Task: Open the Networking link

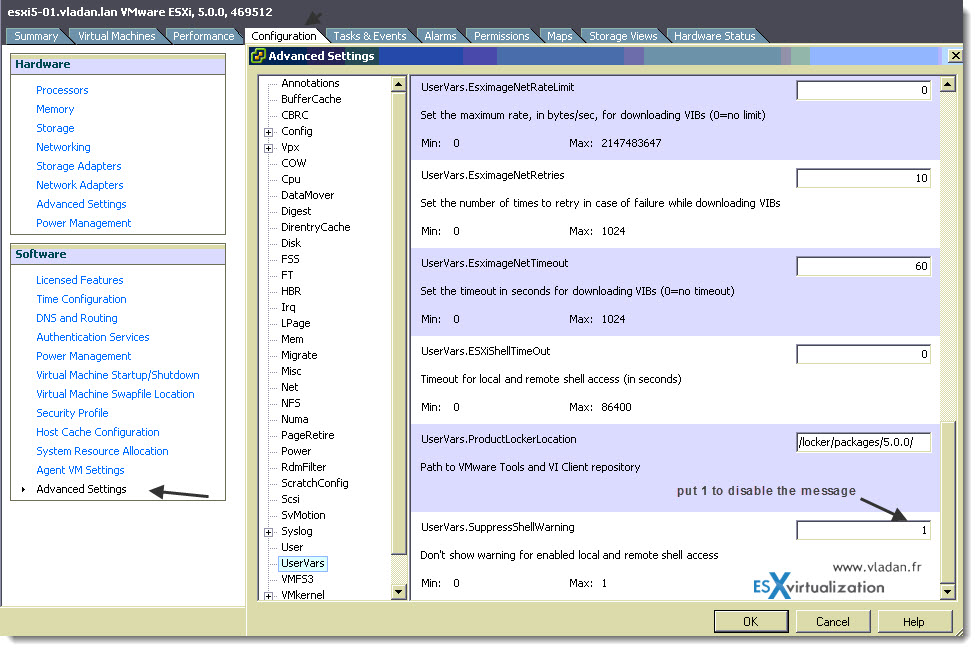Action: (63, 147)
